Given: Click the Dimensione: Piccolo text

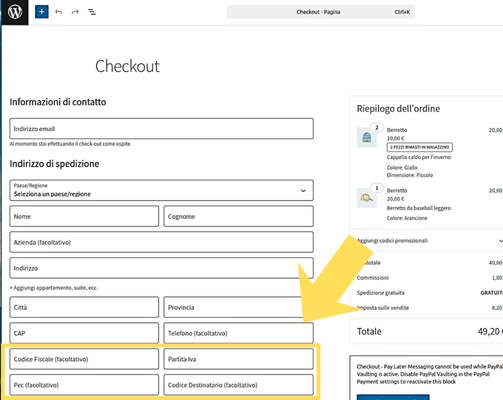Looking at the screenshot, I should click(410, 175).
